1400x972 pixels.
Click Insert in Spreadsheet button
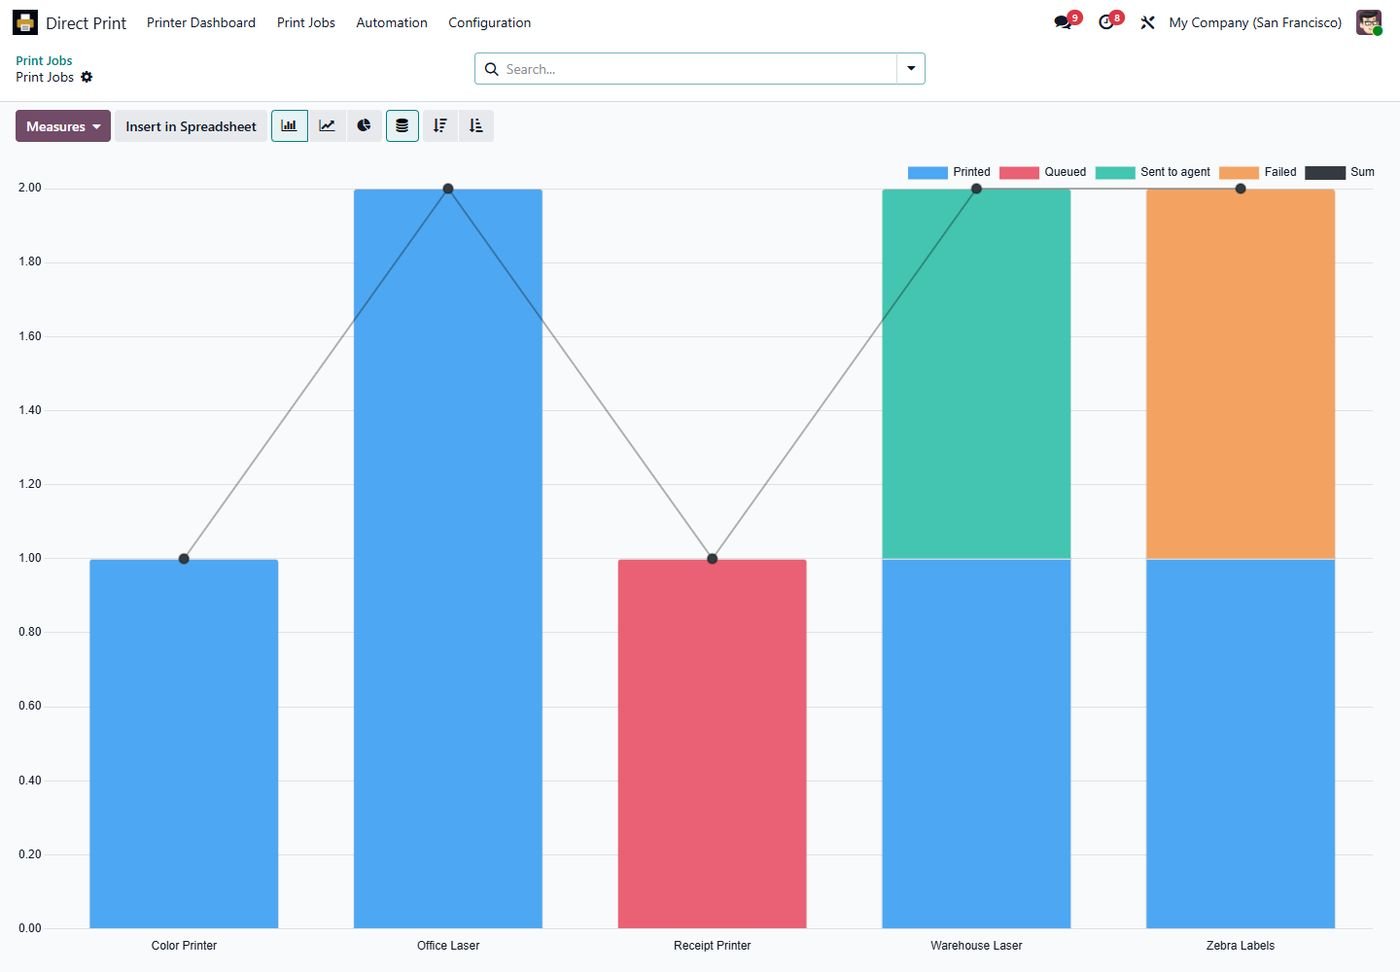pos(191,126)
